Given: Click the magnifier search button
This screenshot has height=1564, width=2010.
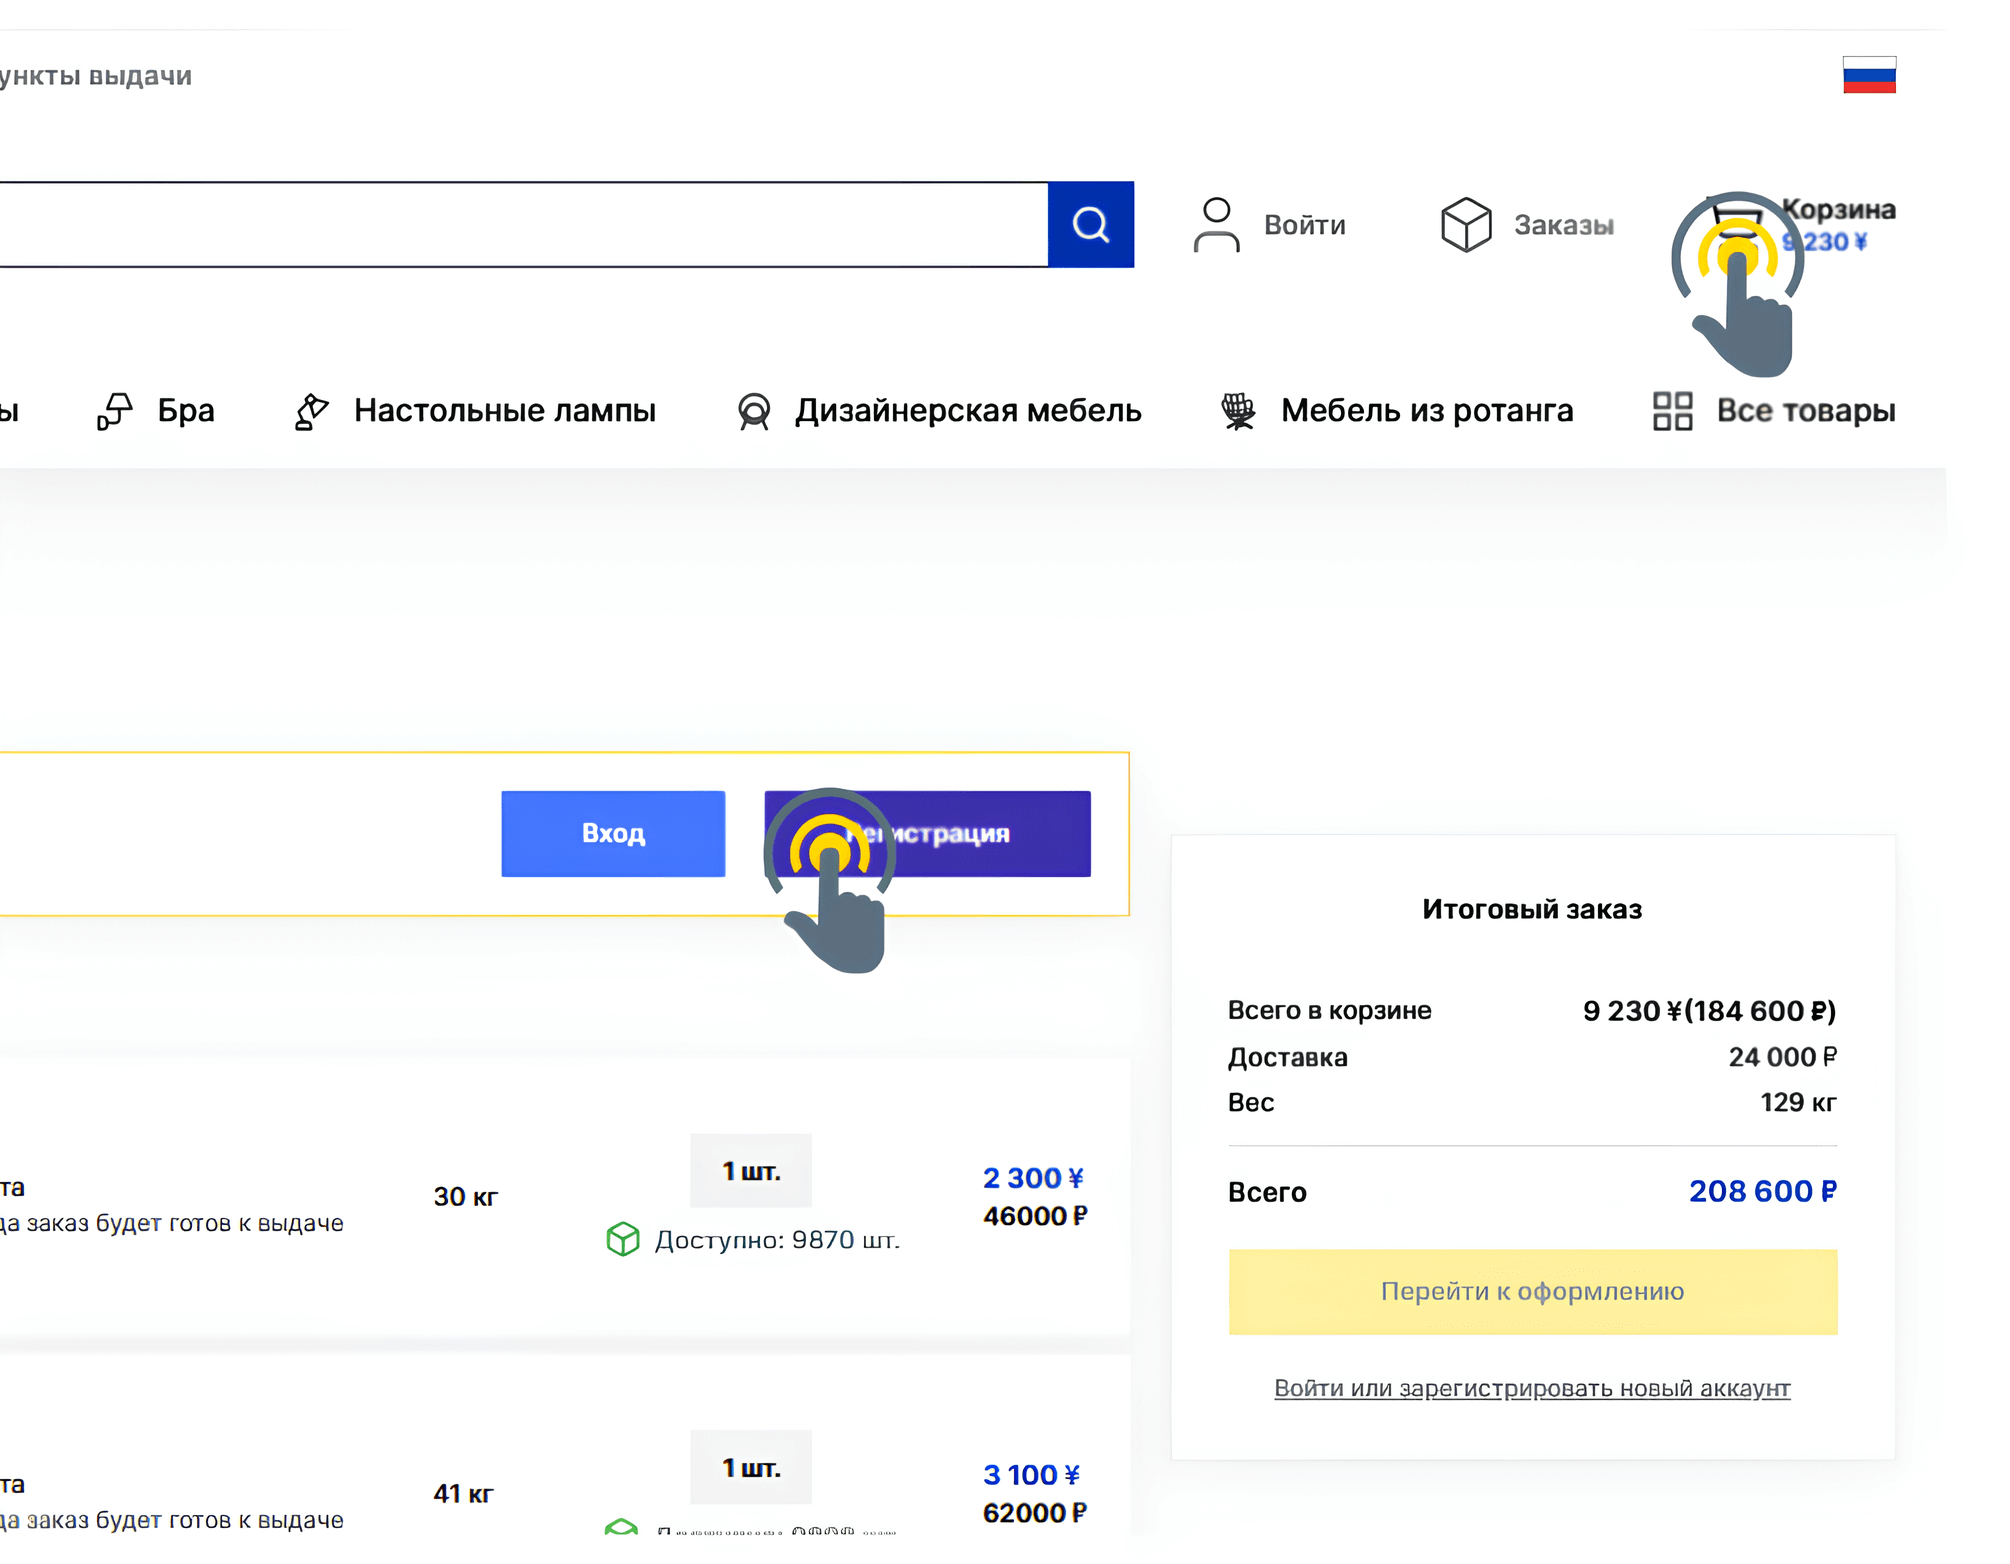Looking at the screenshot, I should pyautogui.click(x=1090, y=225).
